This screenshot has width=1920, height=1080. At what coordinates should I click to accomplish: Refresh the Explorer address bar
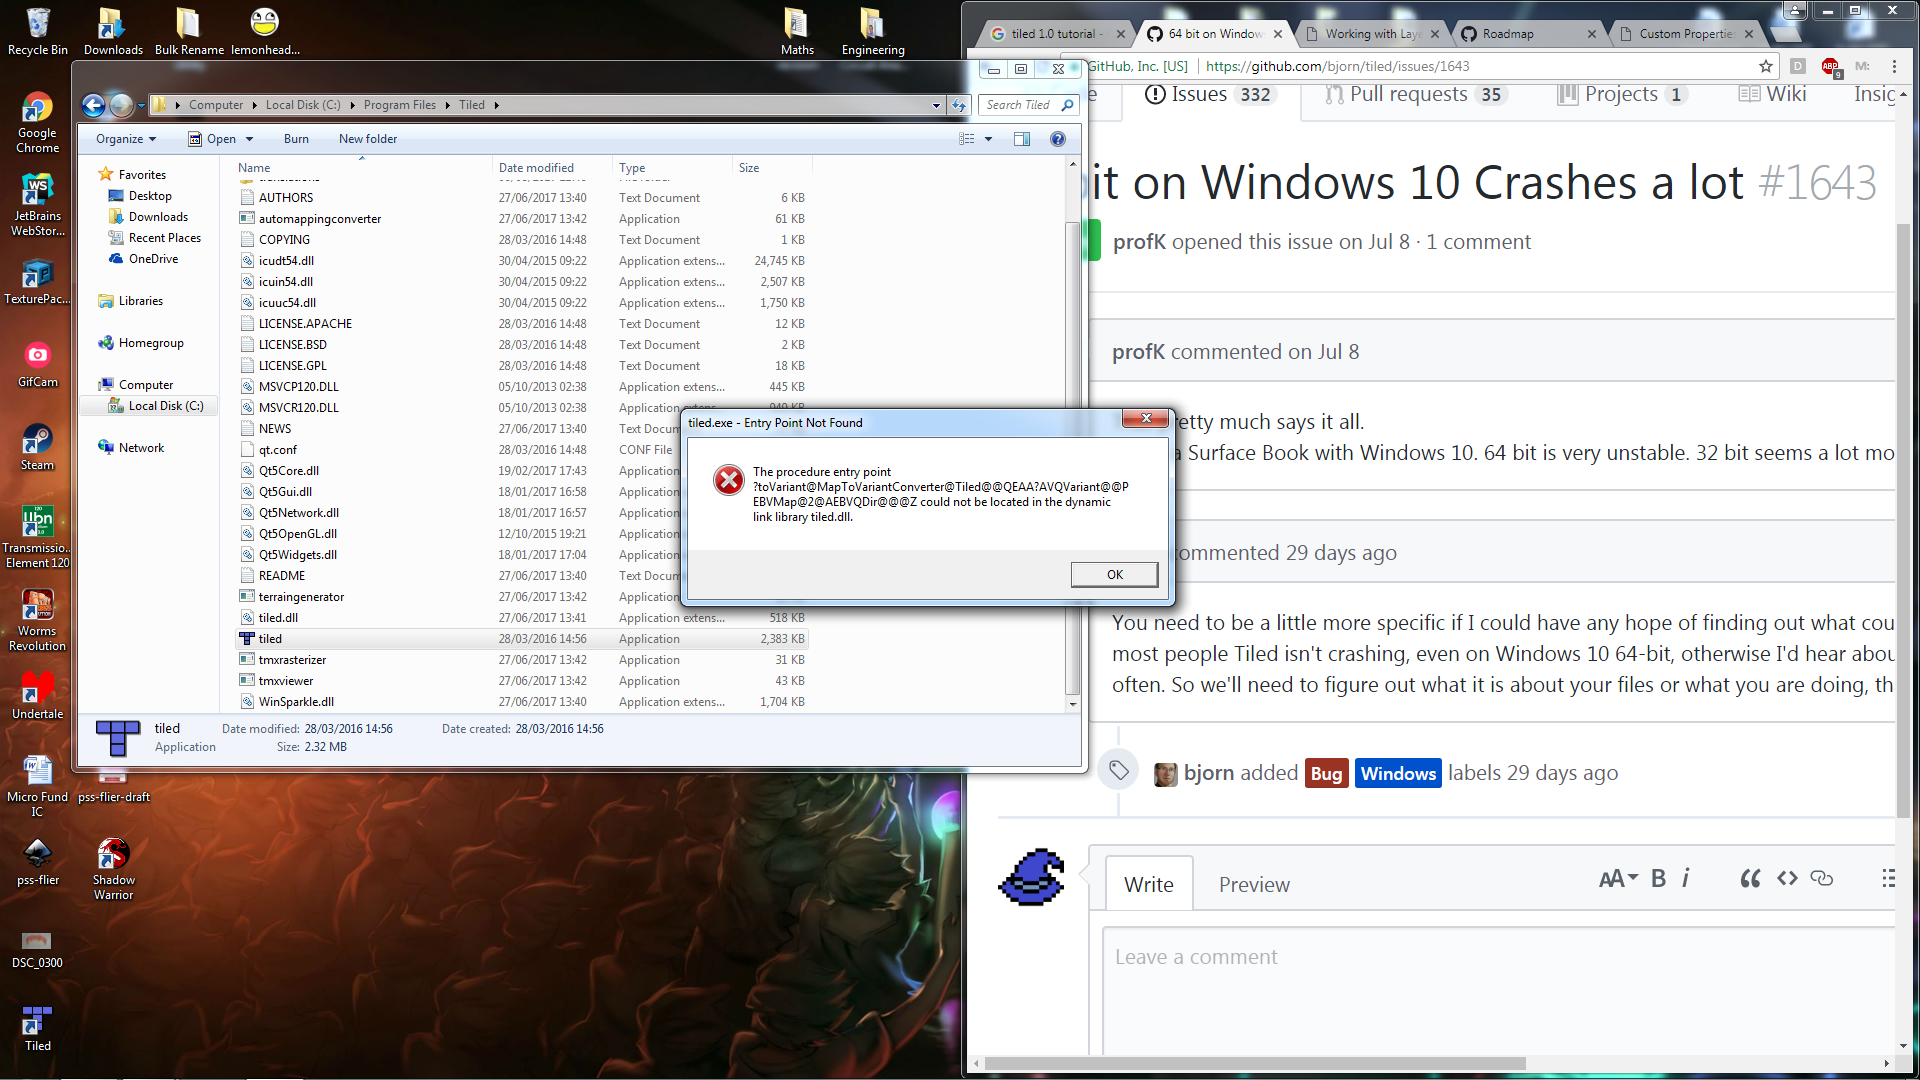click(959, 105)
